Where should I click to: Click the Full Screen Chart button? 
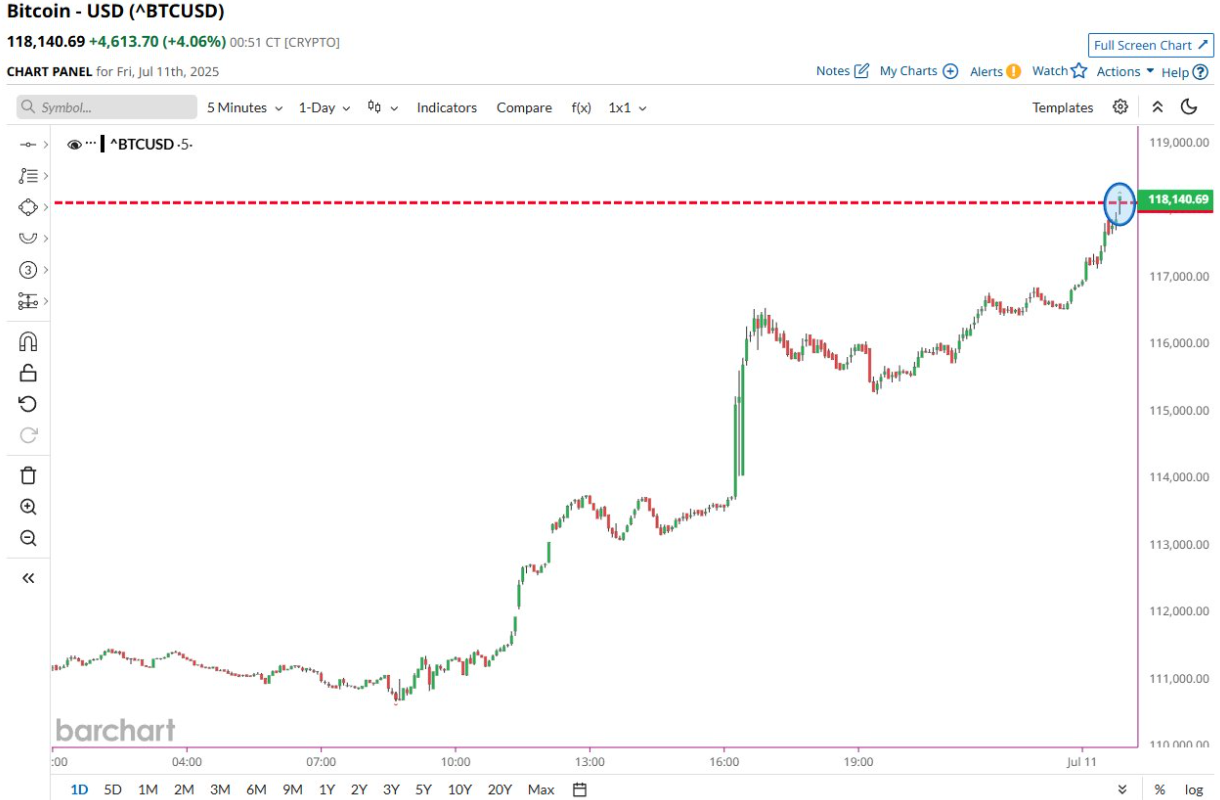(1150, 45)
